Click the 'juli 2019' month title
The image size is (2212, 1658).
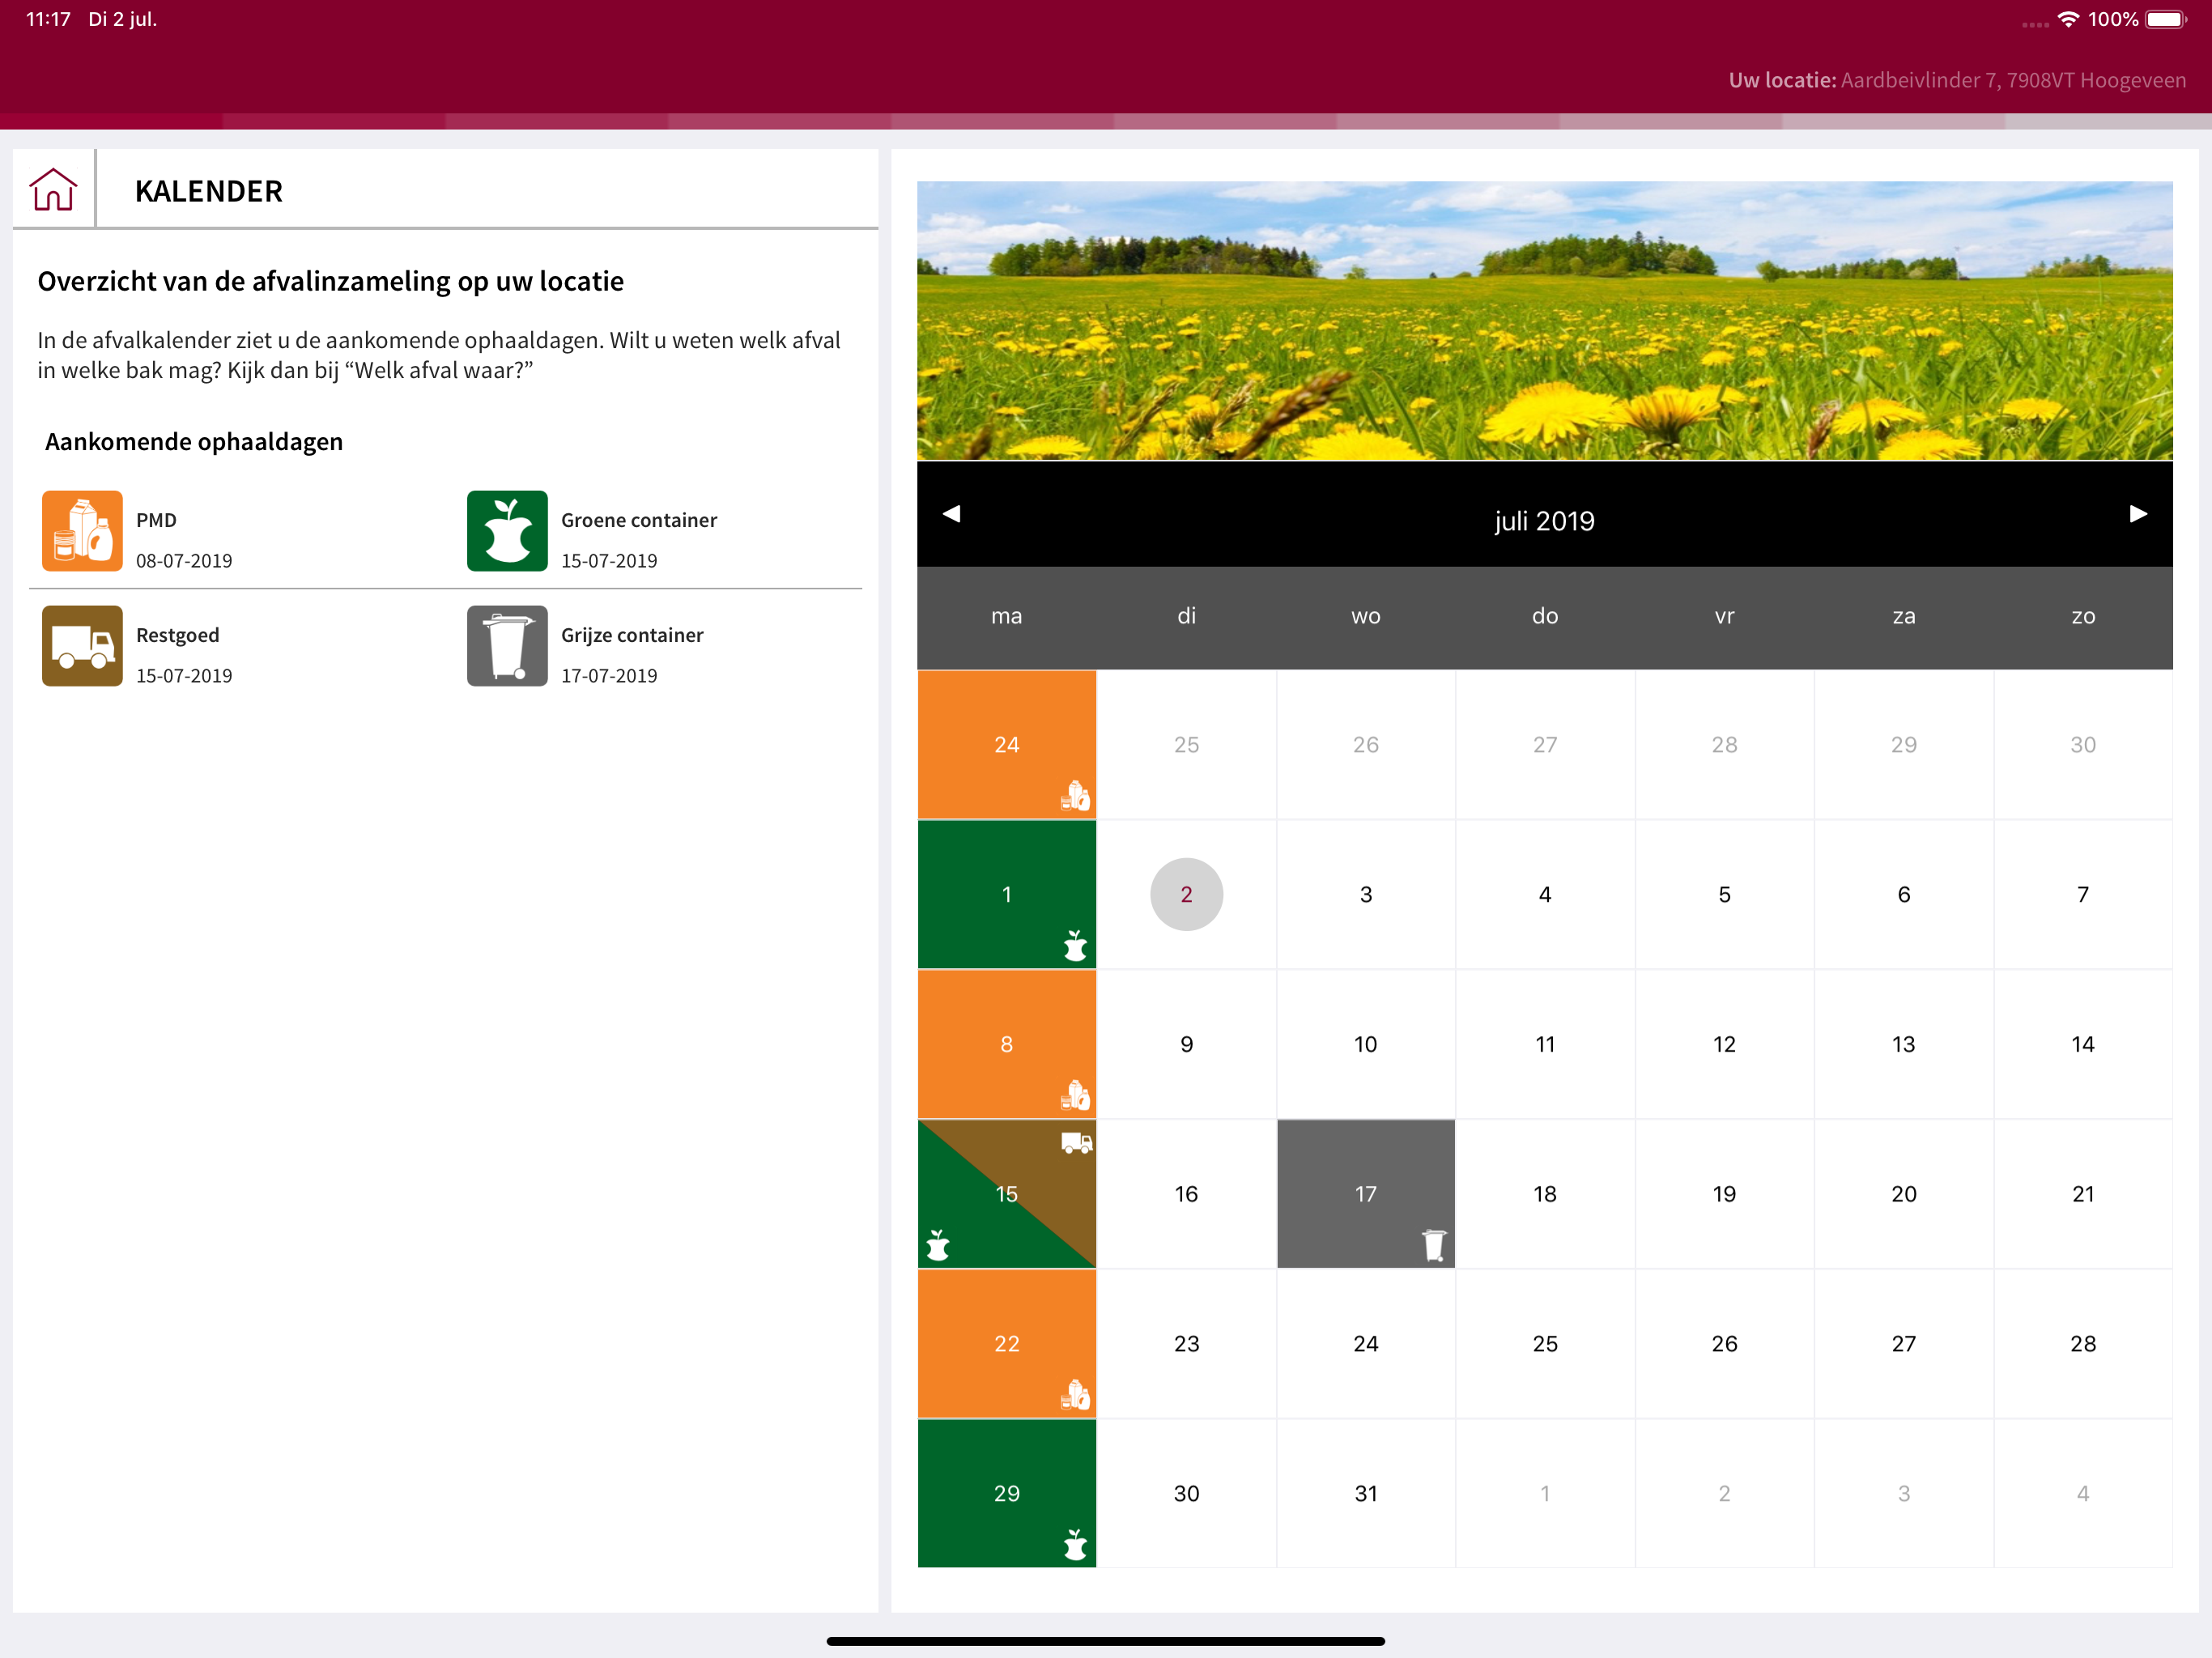[x=1544, y=521]
